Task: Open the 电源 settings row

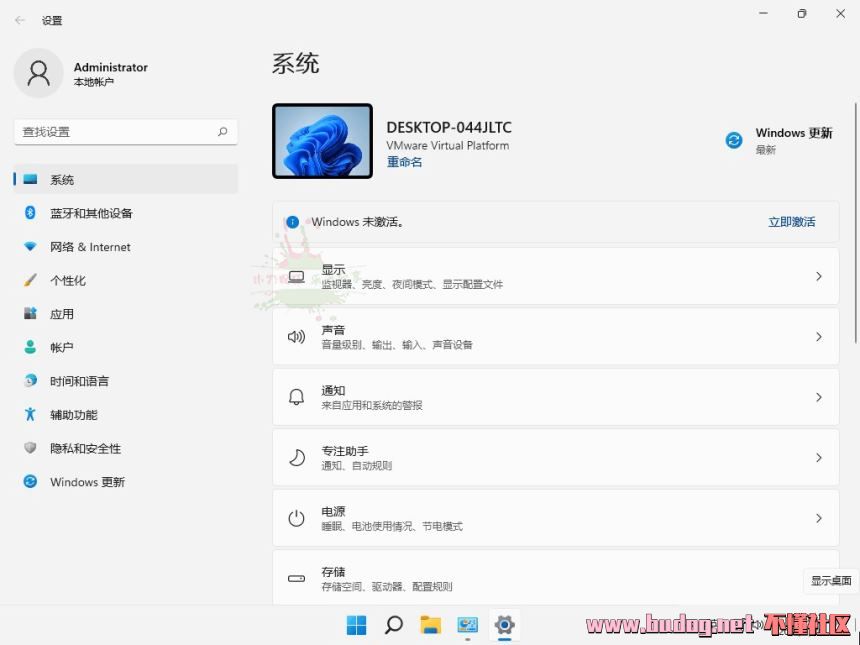Action: tap(555, 518)
